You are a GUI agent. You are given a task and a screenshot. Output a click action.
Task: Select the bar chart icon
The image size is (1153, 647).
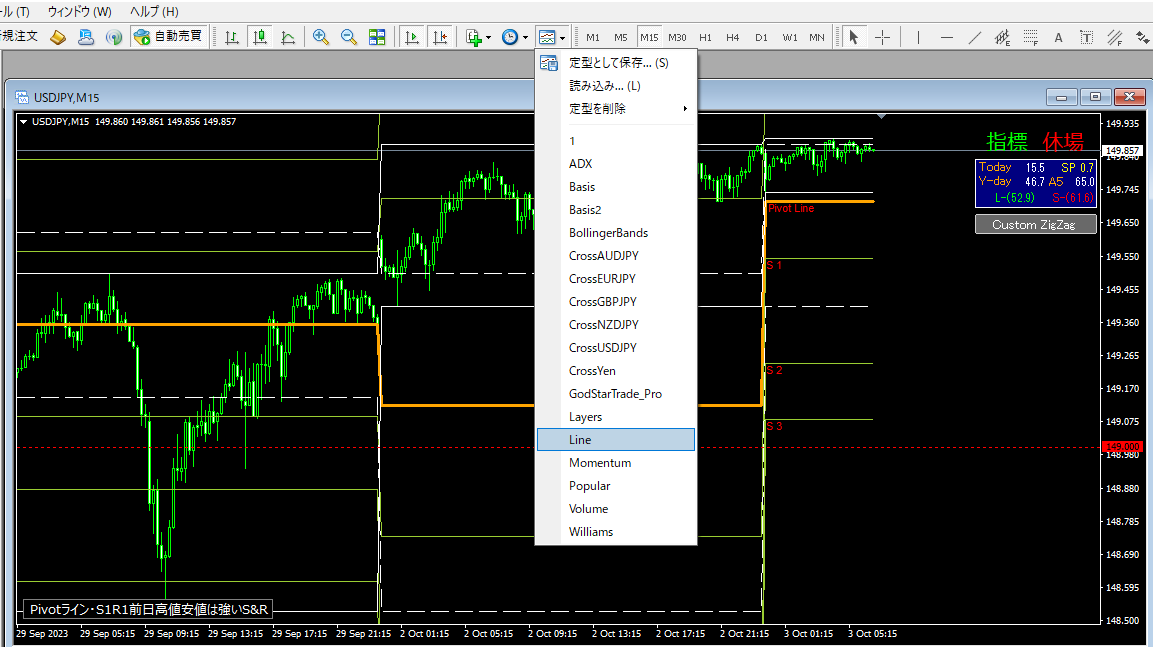click(232, 37)
